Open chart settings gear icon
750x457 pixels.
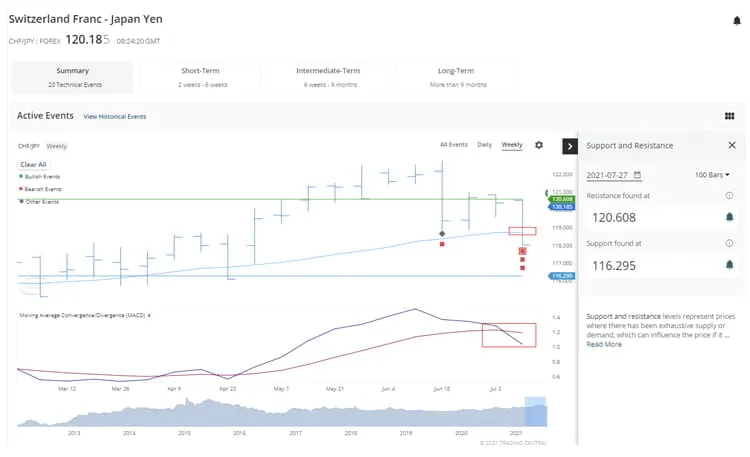[539, 145]
